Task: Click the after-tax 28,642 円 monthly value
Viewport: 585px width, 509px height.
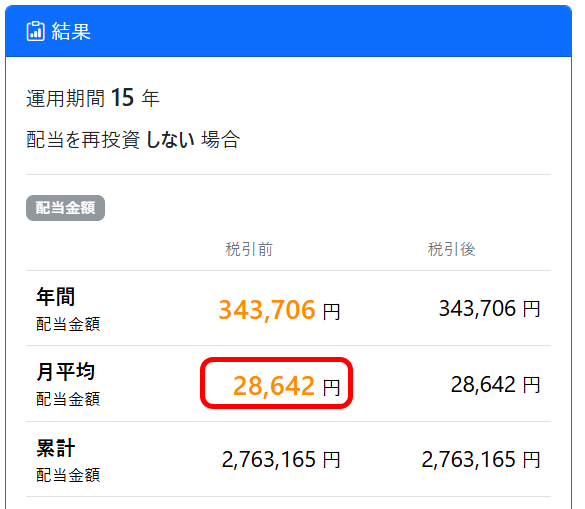Action: pyautogui.click(x=495, y=385)
